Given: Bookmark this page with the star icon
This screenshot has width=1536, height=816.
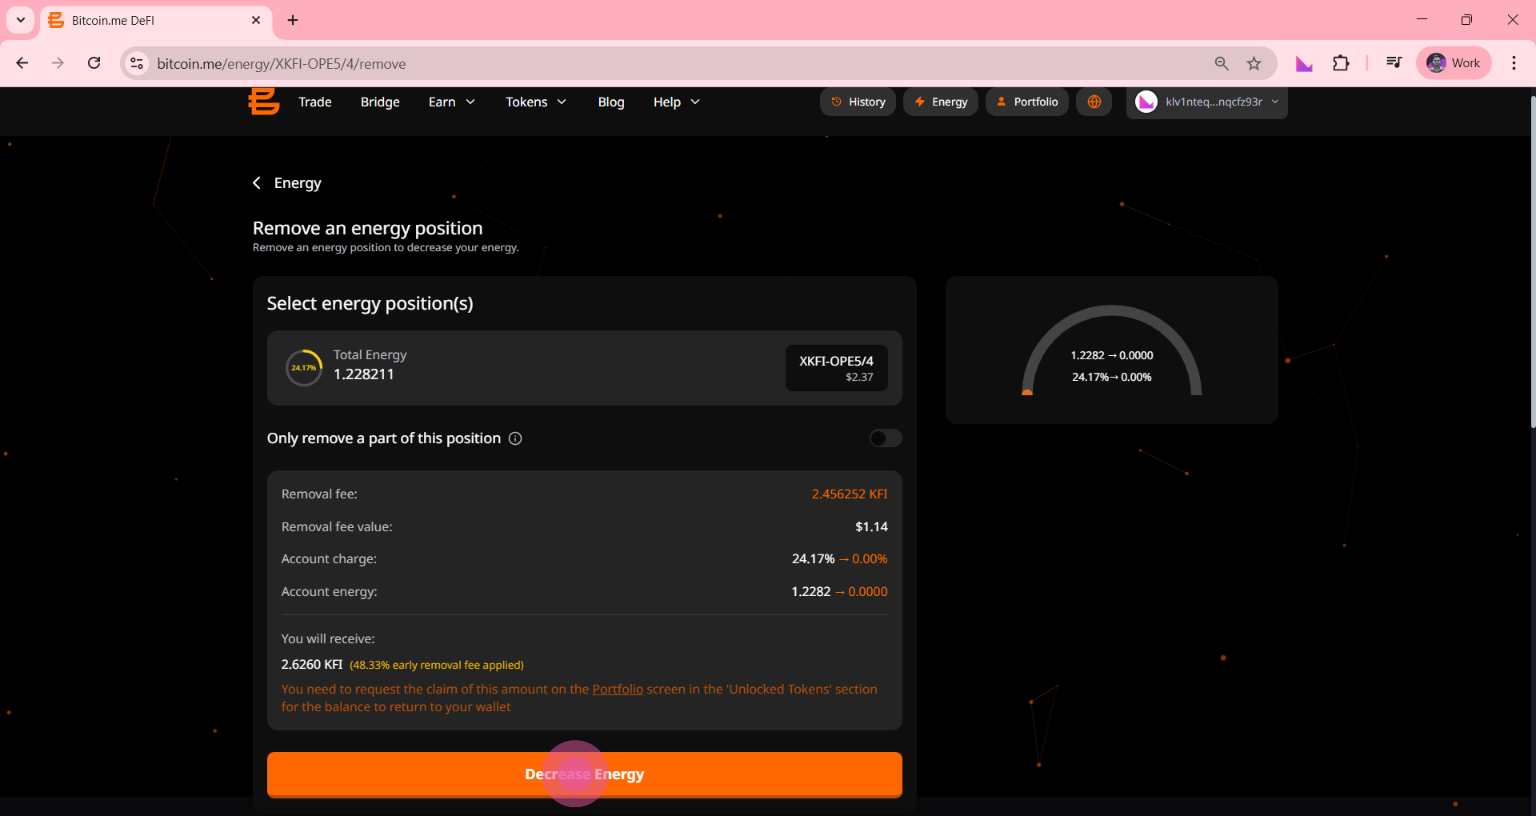Looking at the screenshot, I should pyautogui.click(x=1254, y=63).
